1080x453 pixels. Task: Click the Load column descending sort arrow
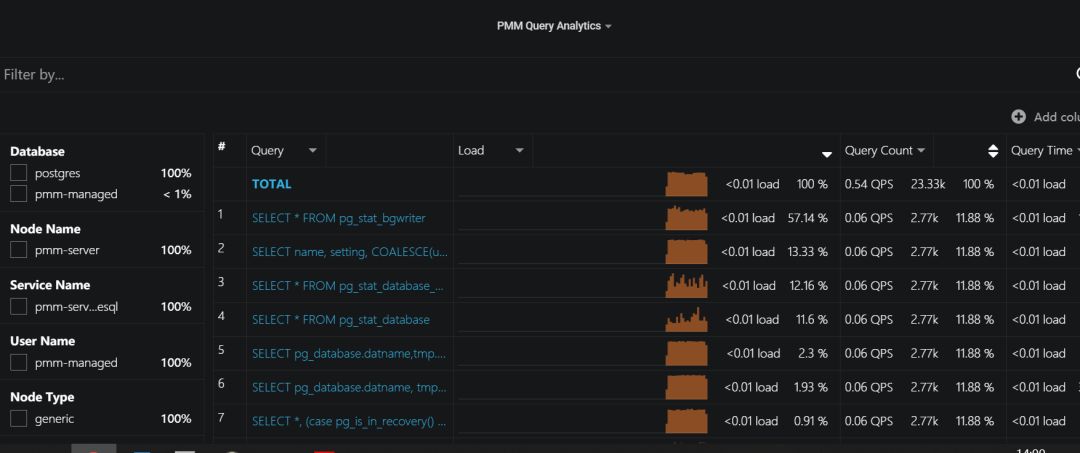click(x=827, y=154)
